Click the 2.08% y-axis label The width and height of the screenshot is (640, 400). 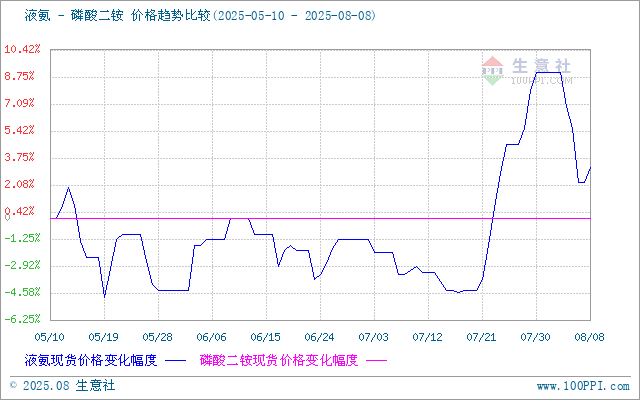pyautogui.click(x=22, y=184)
